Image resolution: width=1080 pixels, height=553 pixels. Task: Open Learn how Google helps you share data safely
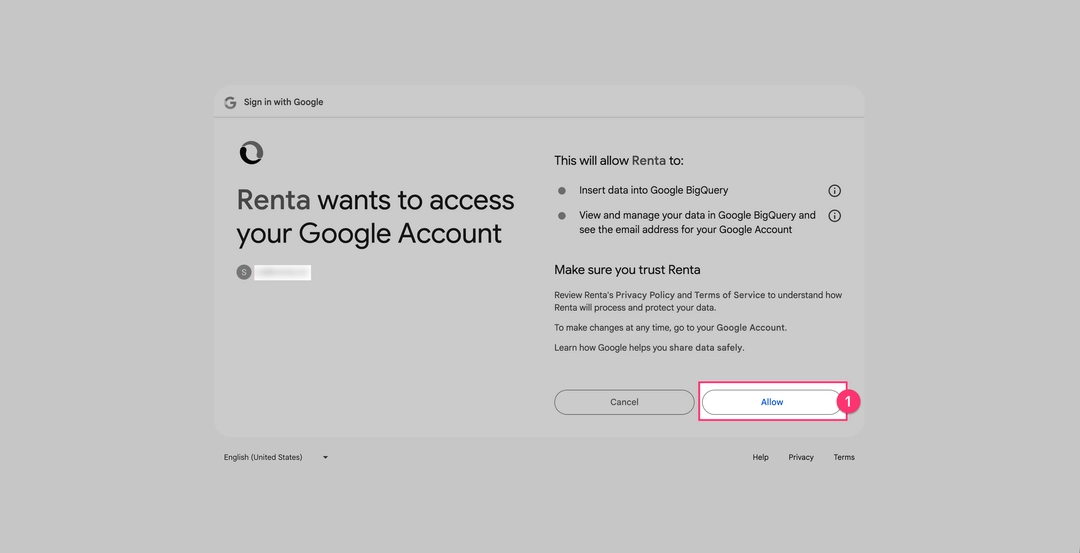tap(649, 348)
